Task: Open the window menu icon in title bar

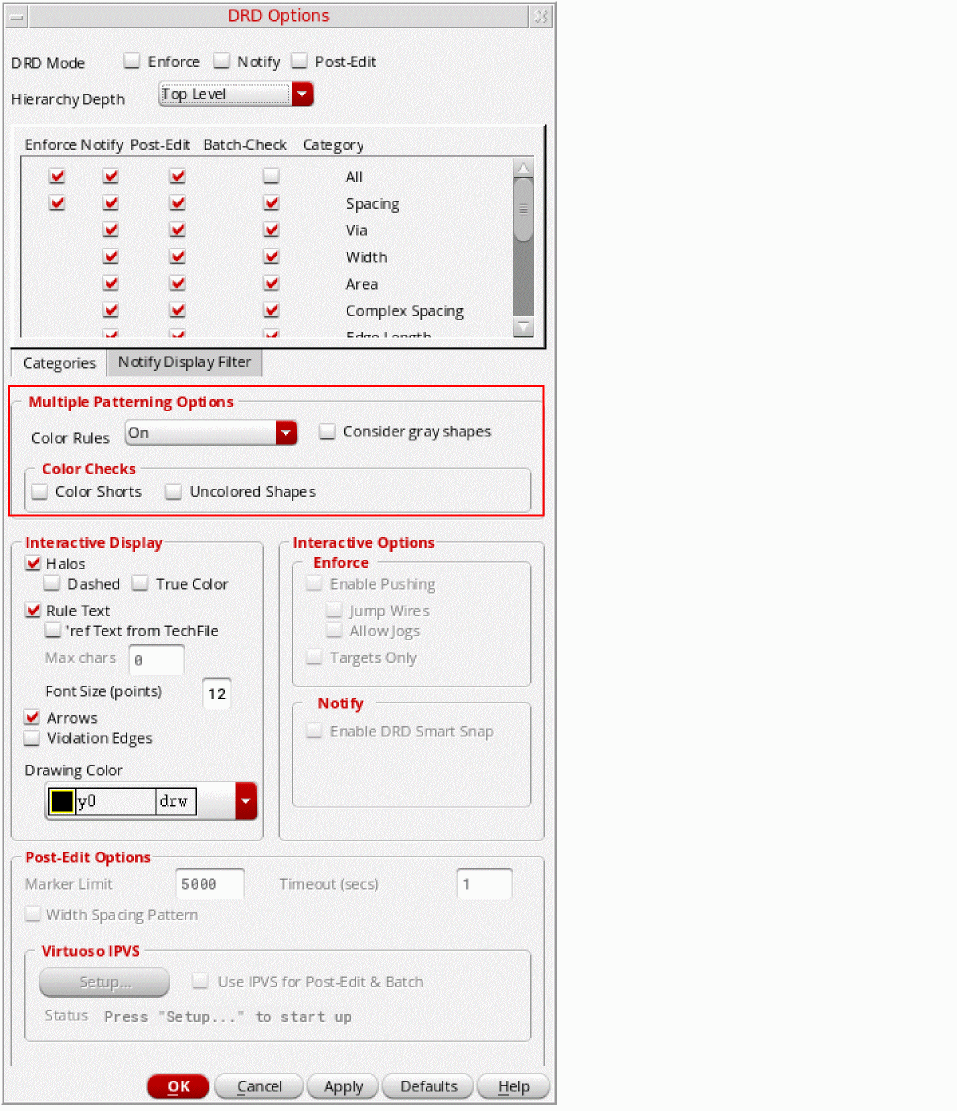Action: click(16, 16)
